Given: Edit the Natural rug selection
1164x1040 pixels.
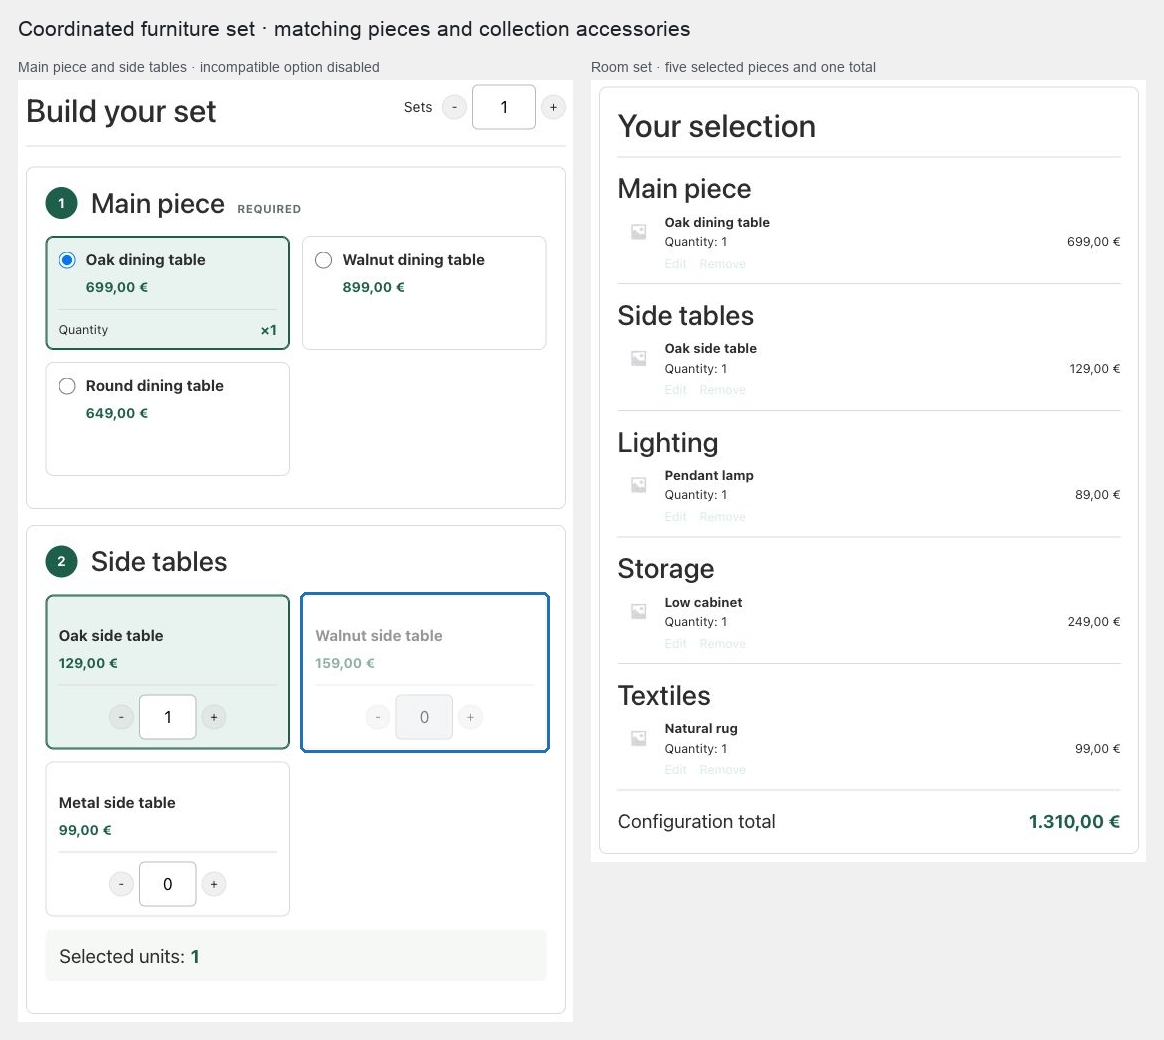Looking at the screenshot, I should click(x=676, y=770).
